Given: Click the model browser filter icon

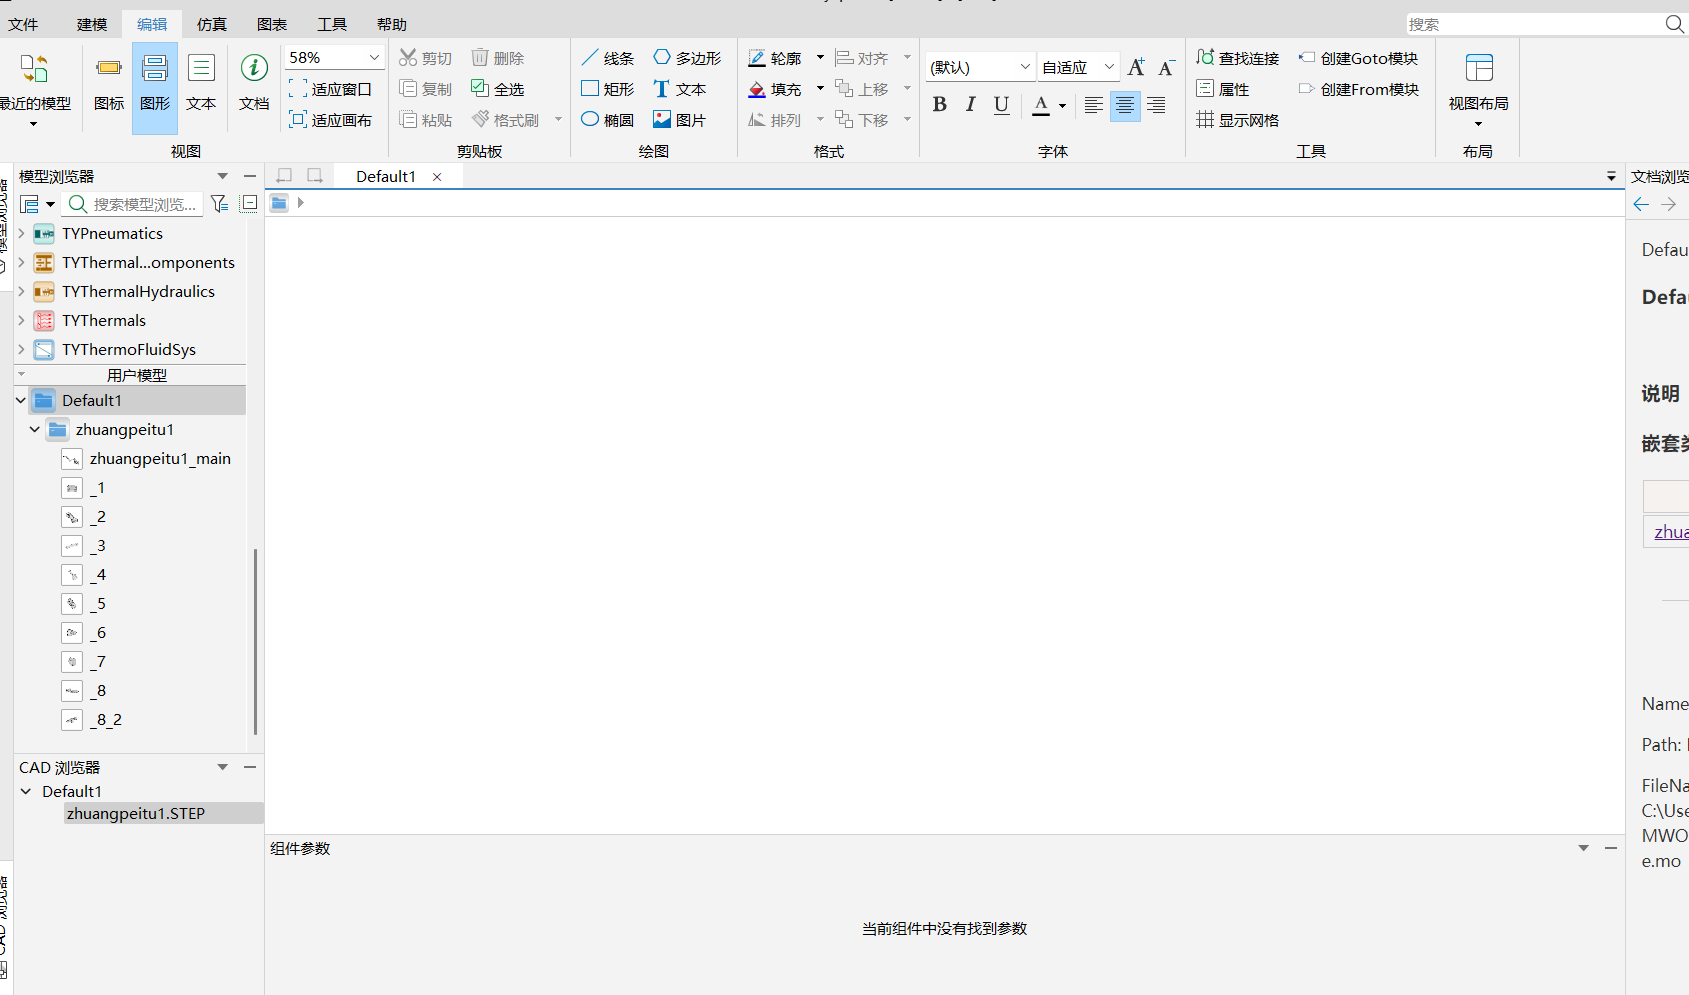Looking at the screenshot, I should (219, 204).
